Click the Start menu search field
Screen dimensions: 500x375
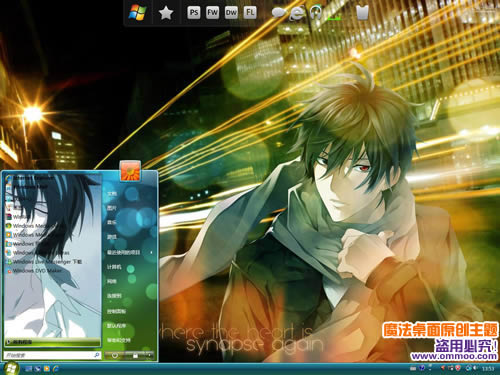click(52, 355)
